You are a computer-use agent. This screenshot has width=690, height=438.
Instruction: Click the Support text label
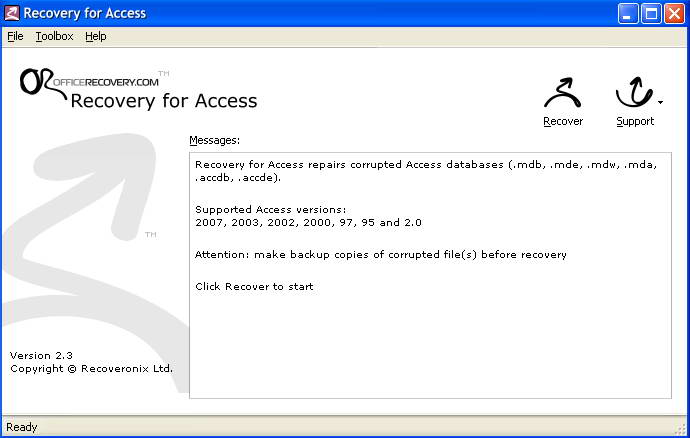[635, 121]
